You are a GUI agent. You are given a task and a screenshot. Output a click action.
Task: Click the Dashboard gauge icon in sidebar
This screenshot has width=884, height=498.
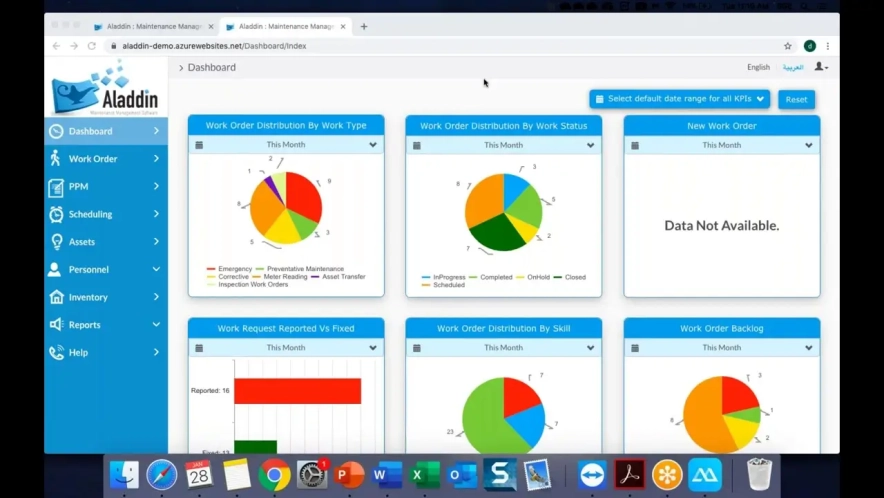click(x=56, y=131)
